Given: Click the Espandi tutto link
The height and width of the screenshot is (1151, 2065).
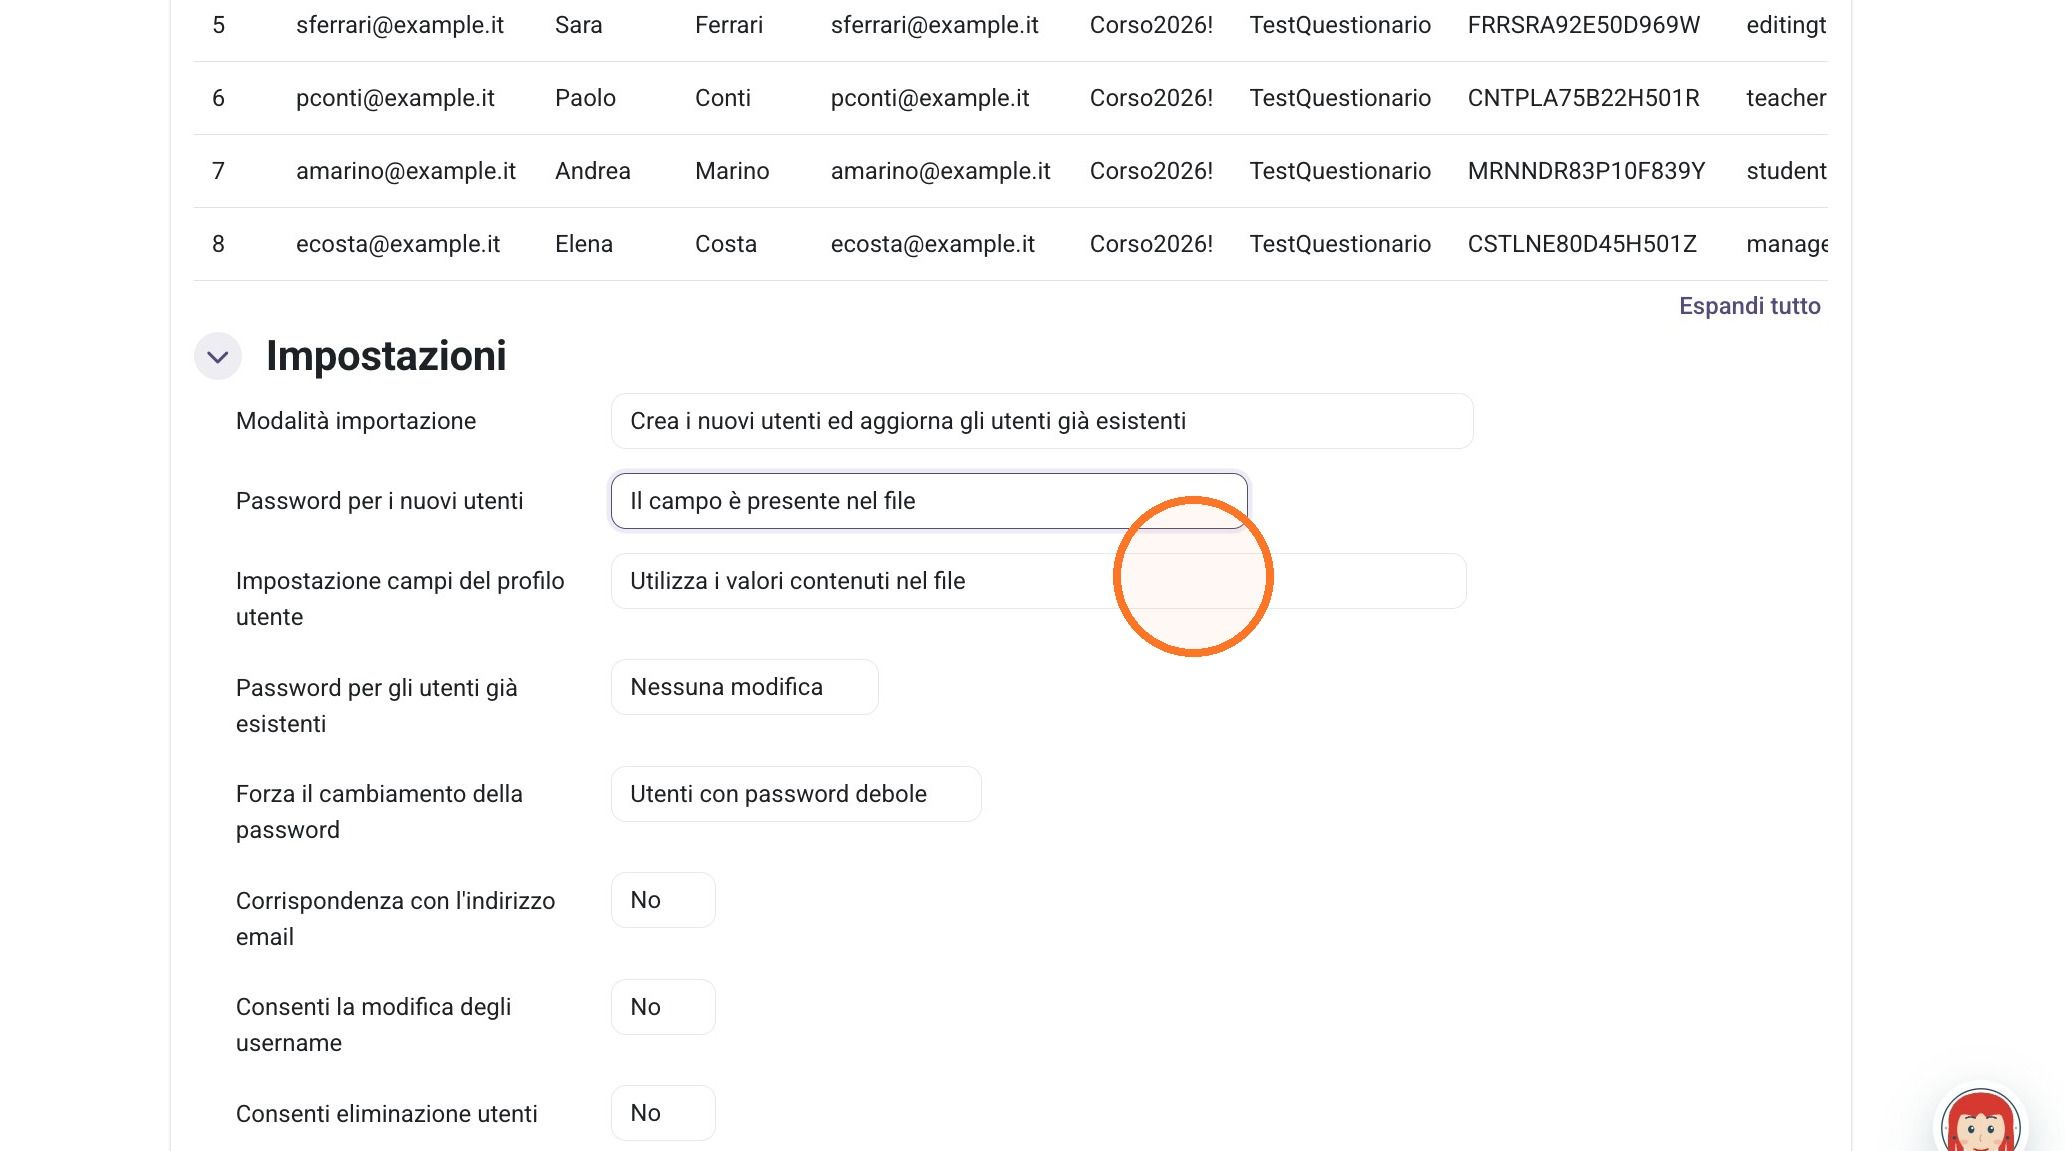Looking at the screenshot, I should [x=1749, y=306].
